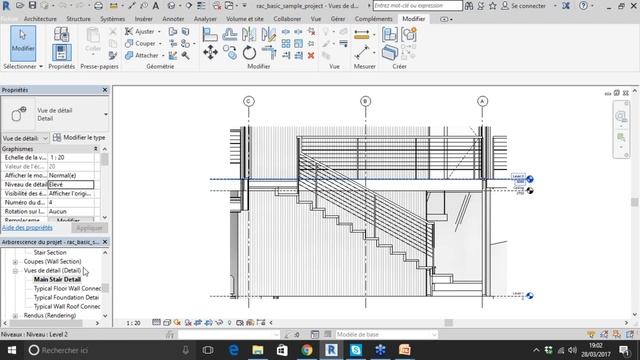Open the Ajuster dropdown arrow

click(159, 31)
